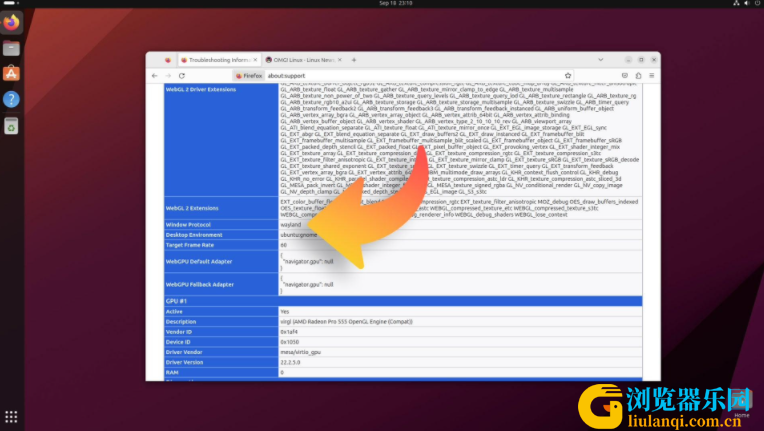Switch to Troubleshooting Information tab

pos(219,60)
